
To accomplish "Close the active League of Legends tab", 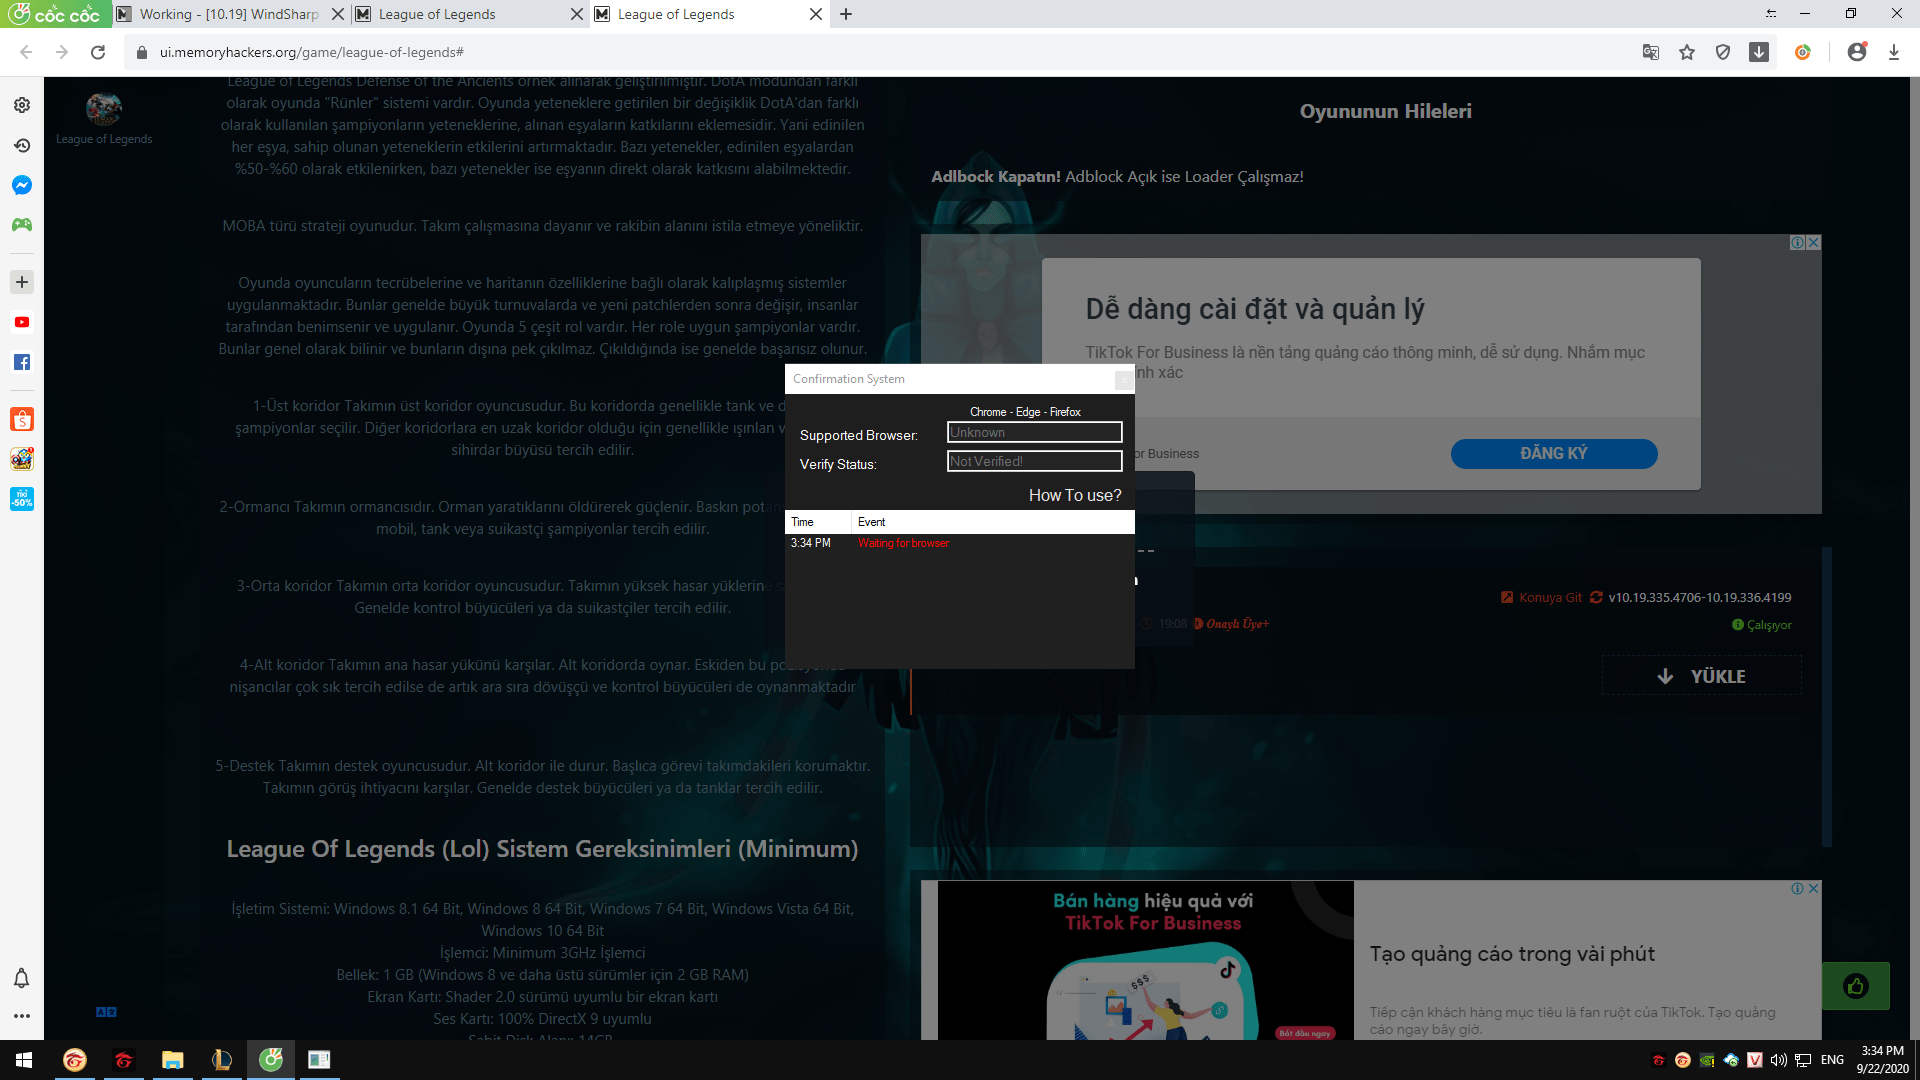I will (816, 14).
